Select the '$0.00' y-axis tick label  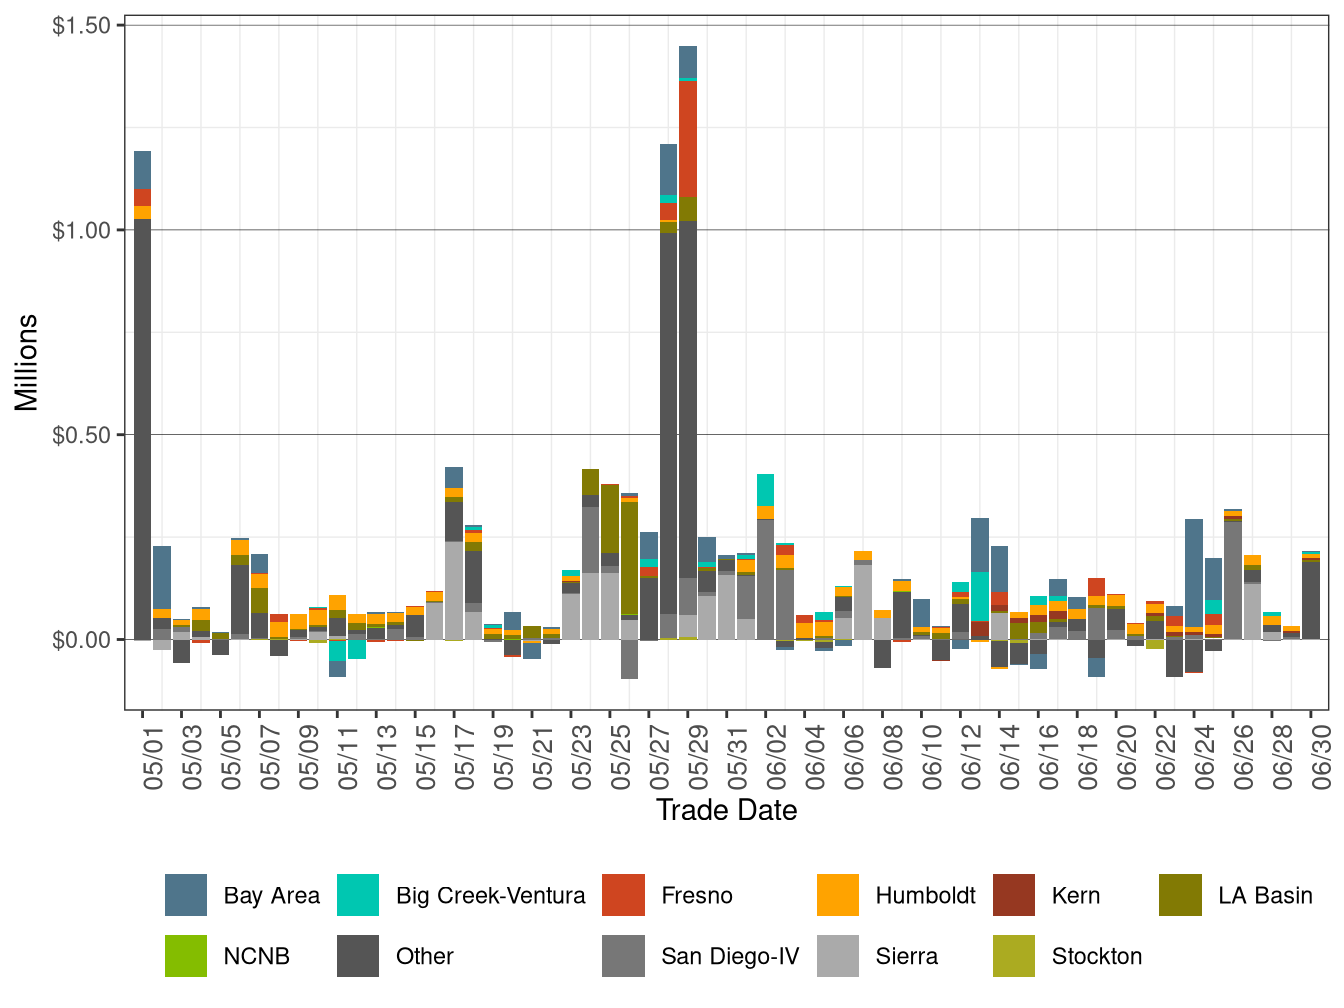82,640
